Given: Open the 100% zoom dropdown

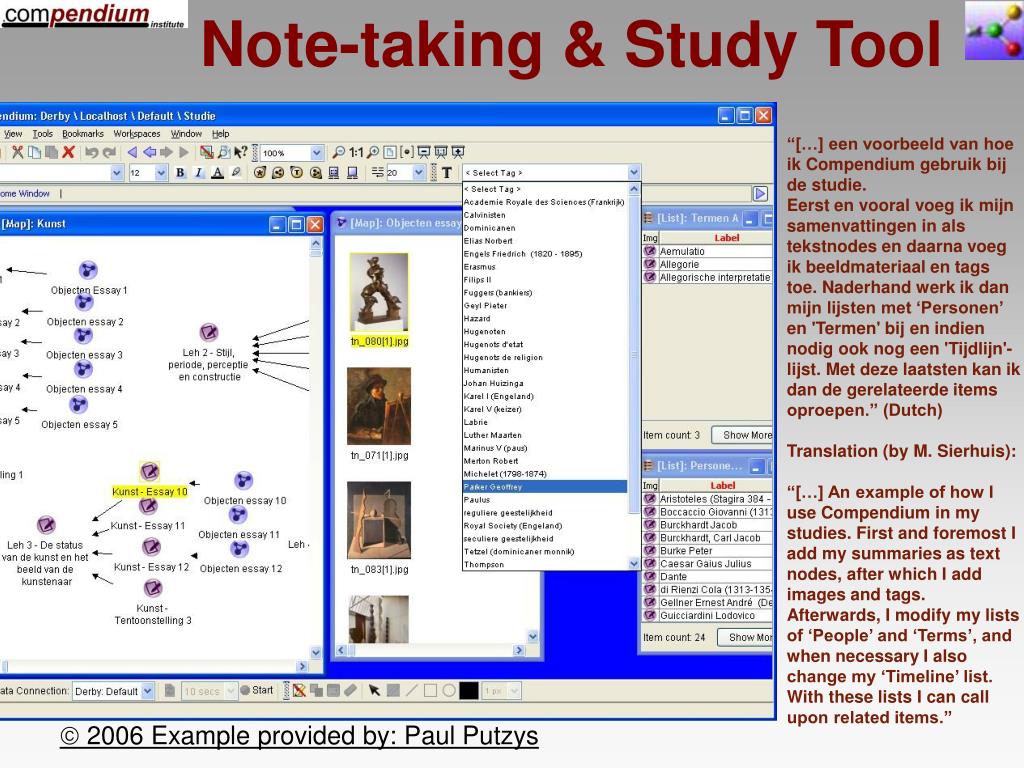Looking at the screenshot, I should (317, 153).
